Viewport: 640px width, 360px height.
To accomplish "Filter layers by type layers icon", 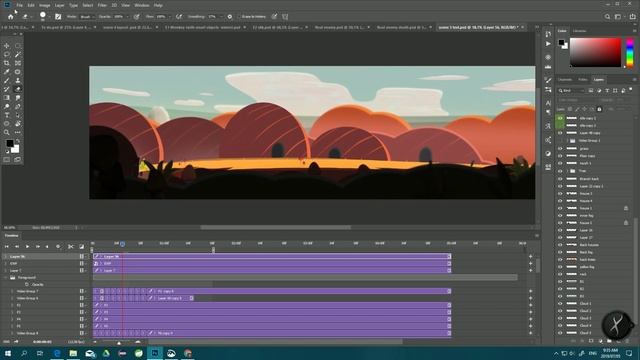I will click(607, 91).
